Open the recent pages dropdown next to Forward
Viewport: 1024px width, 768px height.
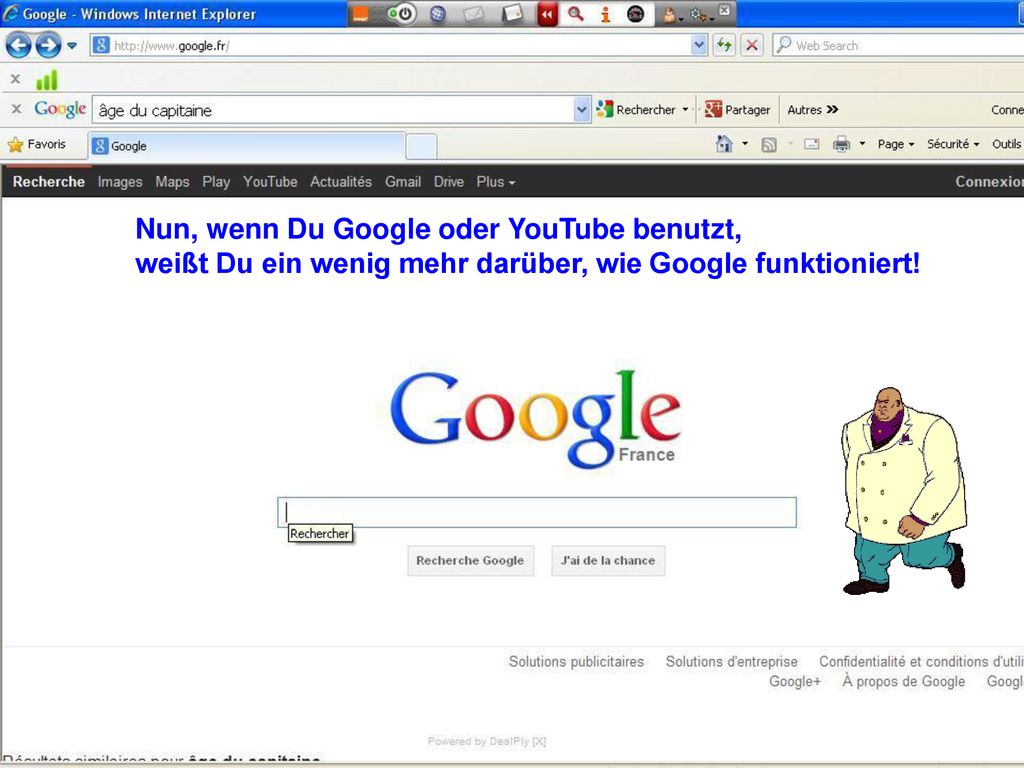click(x=72, y=46)
